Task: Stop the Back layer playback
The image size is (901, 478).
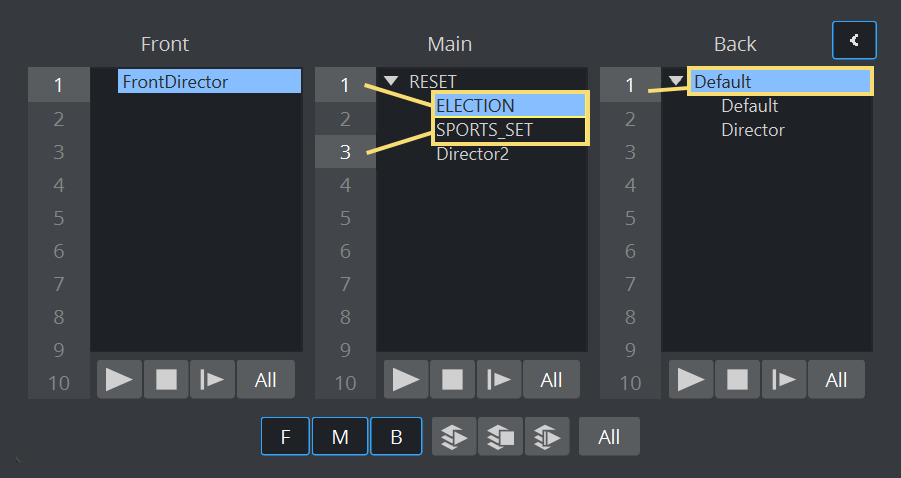Action: (x=737, y=379)
